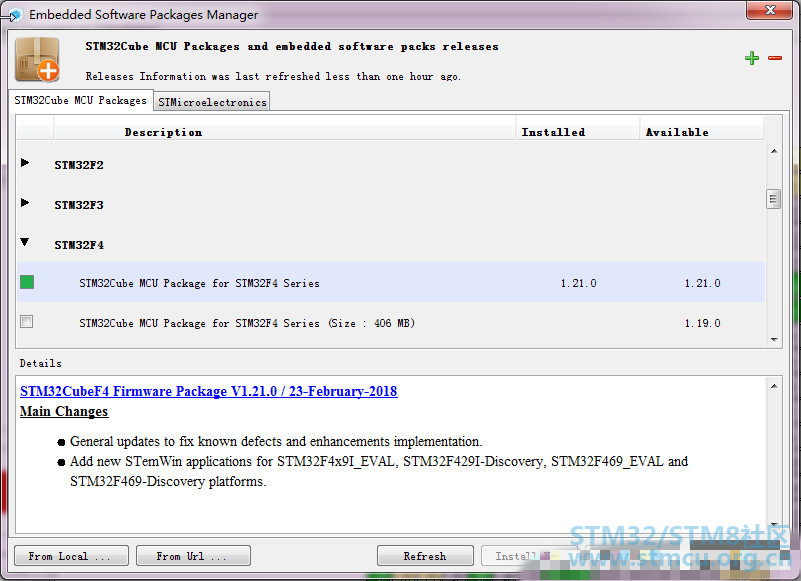
Task: Click the application icon in the title bar
Action: pyautogui.click(x=15, y=15)
